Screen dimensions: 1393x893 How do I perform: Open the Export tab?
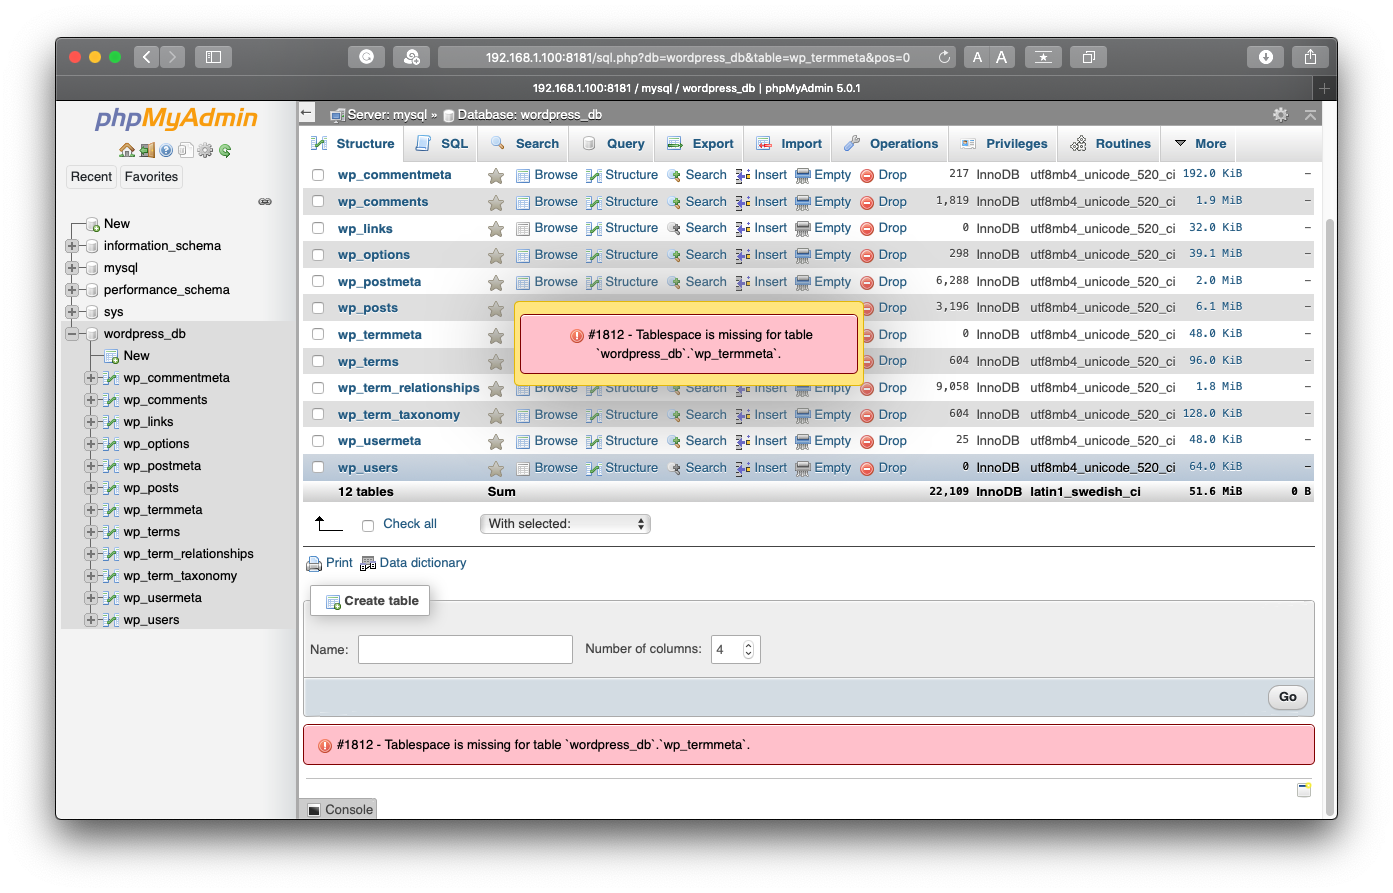(x=700, y=144)
